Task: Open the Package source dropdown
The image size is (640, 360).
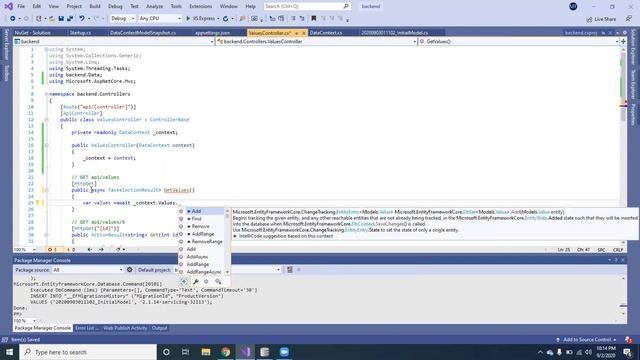Action: click(x=87, y=270)
